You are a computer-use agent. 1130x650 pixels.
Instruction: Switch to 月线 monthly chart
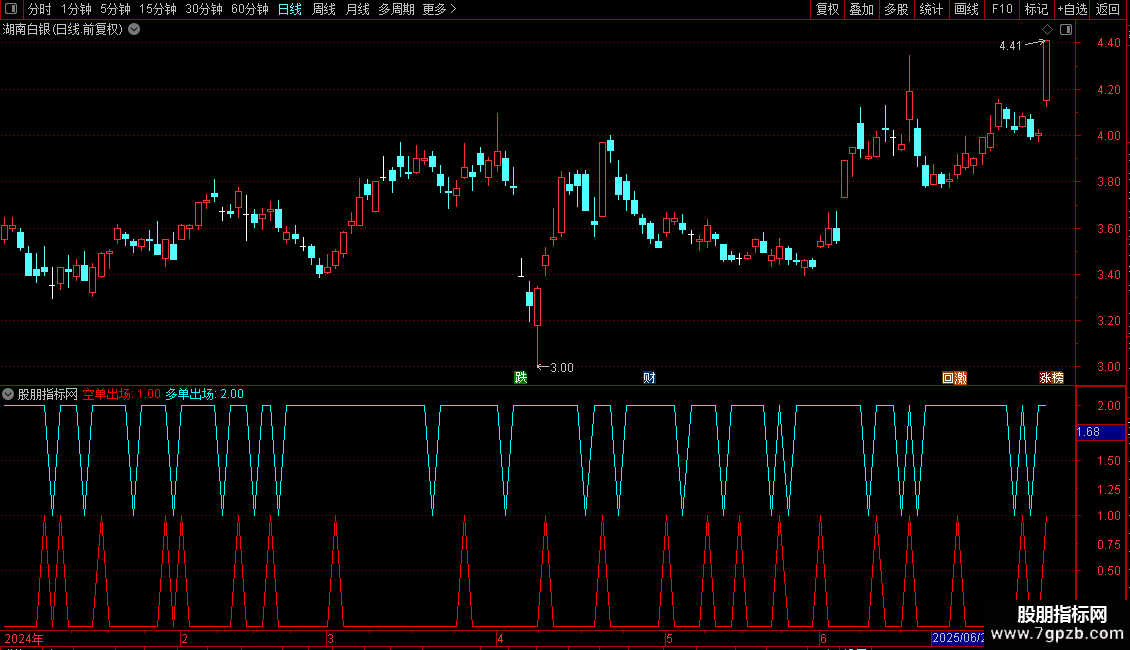tap(357, 9)
